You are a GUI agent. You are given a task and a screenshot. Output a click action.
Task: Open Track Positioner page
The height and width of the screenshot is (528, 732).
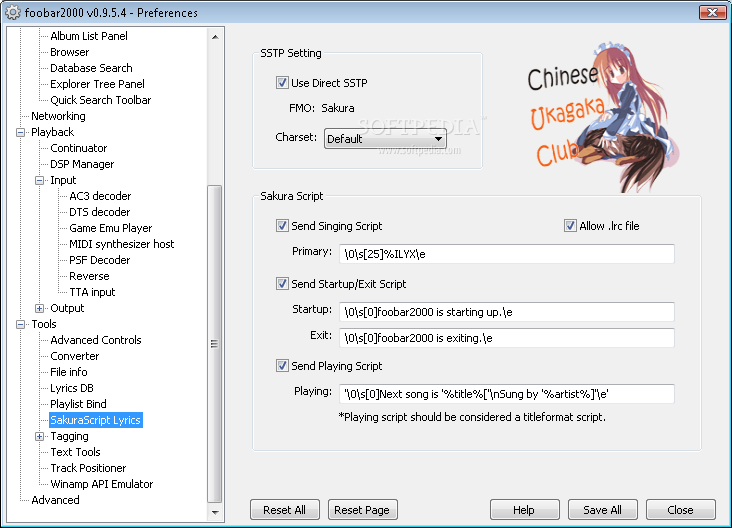[88, 468]
